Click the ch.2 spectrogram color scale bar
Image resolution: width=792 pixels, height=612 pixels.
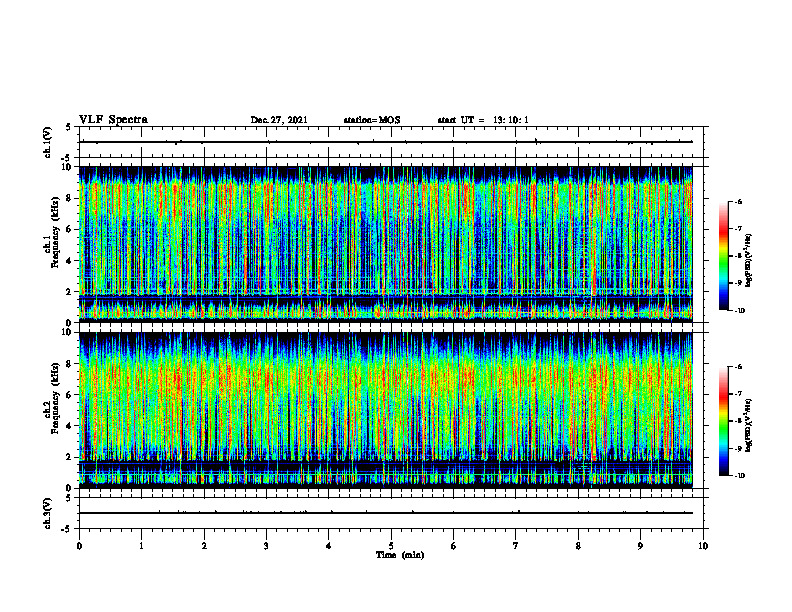[x=723, y=421]
